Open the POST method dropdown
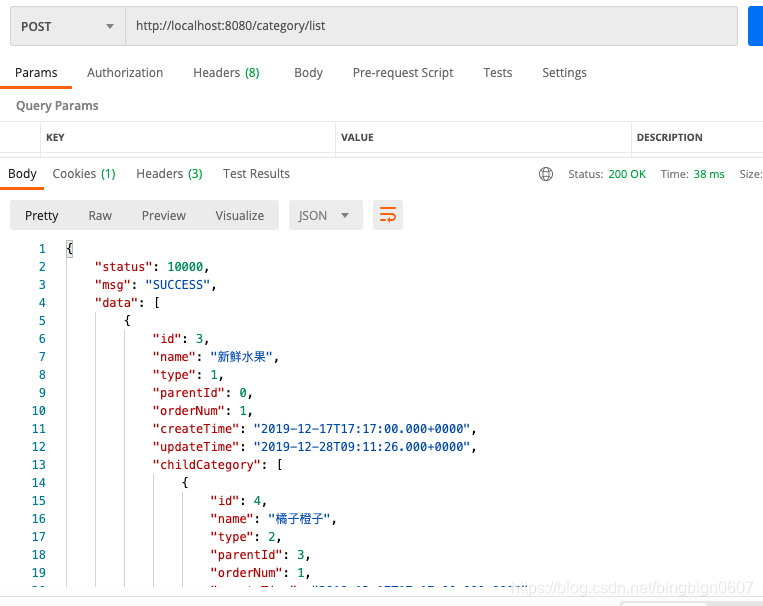The image size is (763, 606). click(68, 26)
